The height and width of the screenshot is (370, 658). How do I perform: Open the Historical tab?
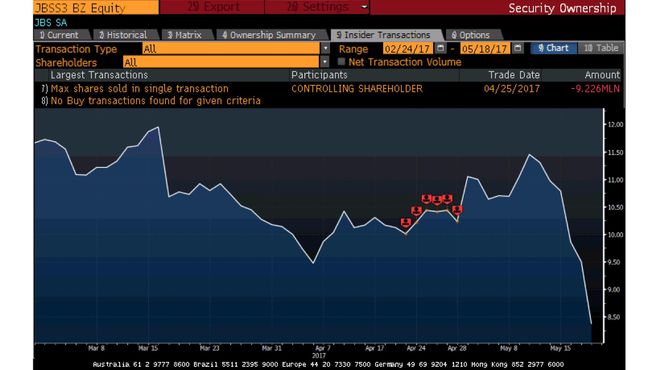click(x=123, y=35)
